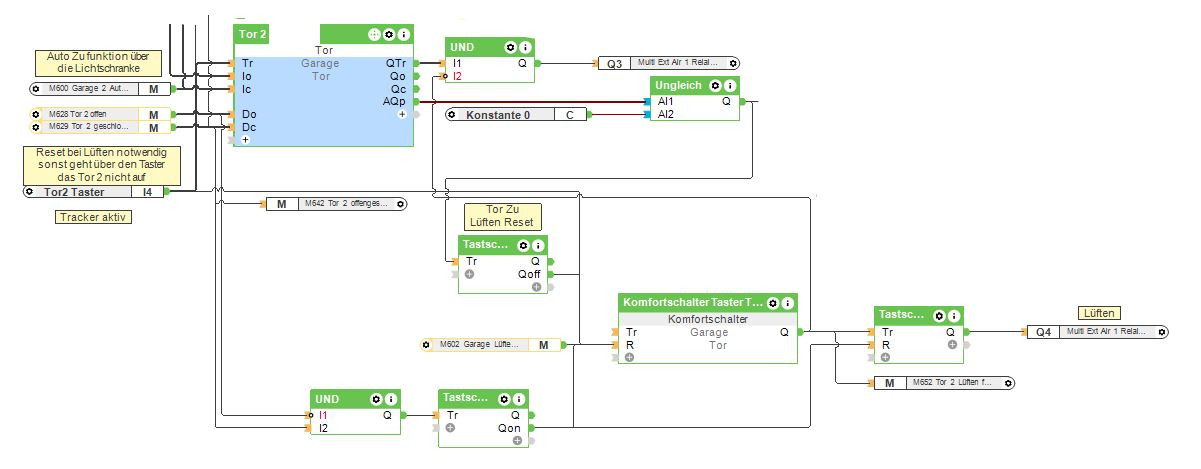This screenshot has height=469, width=1201.
Task: Click the Lüften yellow note label
Action: click(x=1100, y=313)
